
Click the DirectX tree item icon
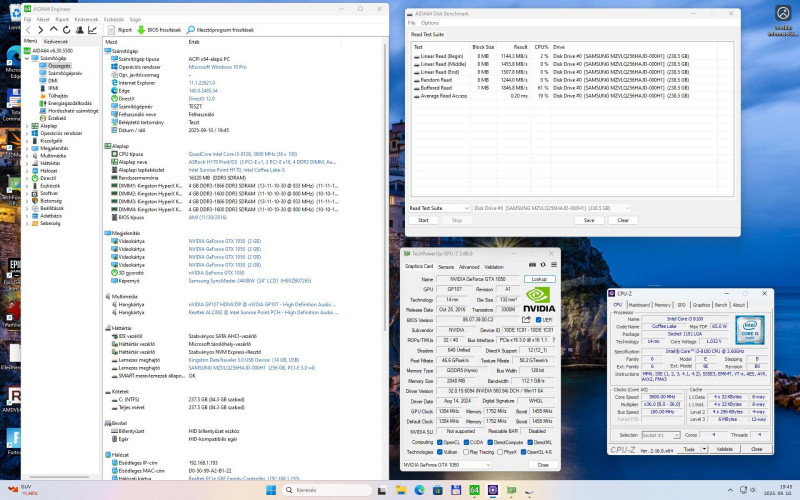[35, 178]
